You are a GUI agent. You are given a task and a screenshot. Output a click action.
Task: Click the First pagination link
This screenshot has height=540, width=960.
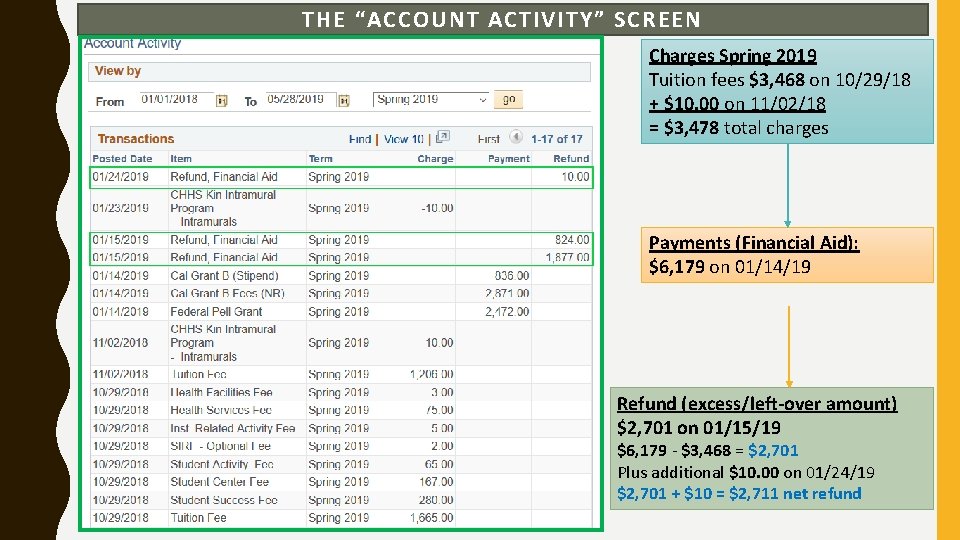pyautogui.click(x=489, y=140)
